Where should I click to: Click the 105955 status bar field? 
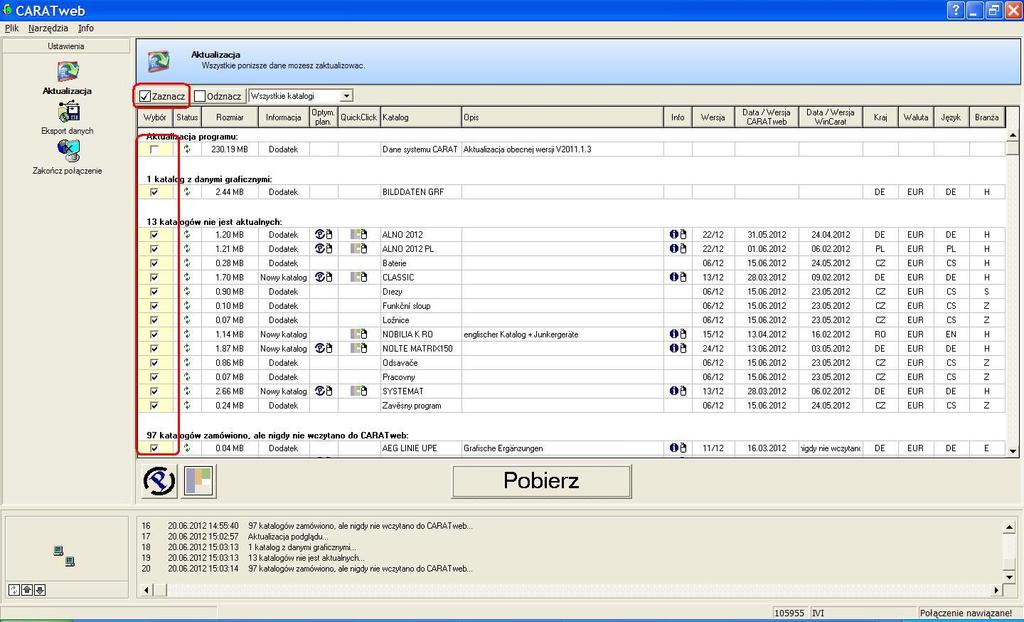pos(790,613)
